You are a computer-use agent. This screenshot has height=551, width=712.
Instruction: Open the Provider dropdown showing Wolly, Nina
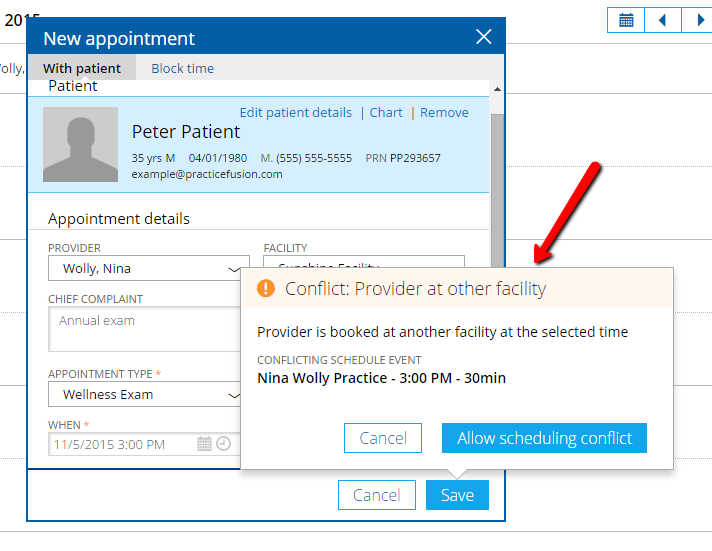pyautogui.click(x=148, y=268)
